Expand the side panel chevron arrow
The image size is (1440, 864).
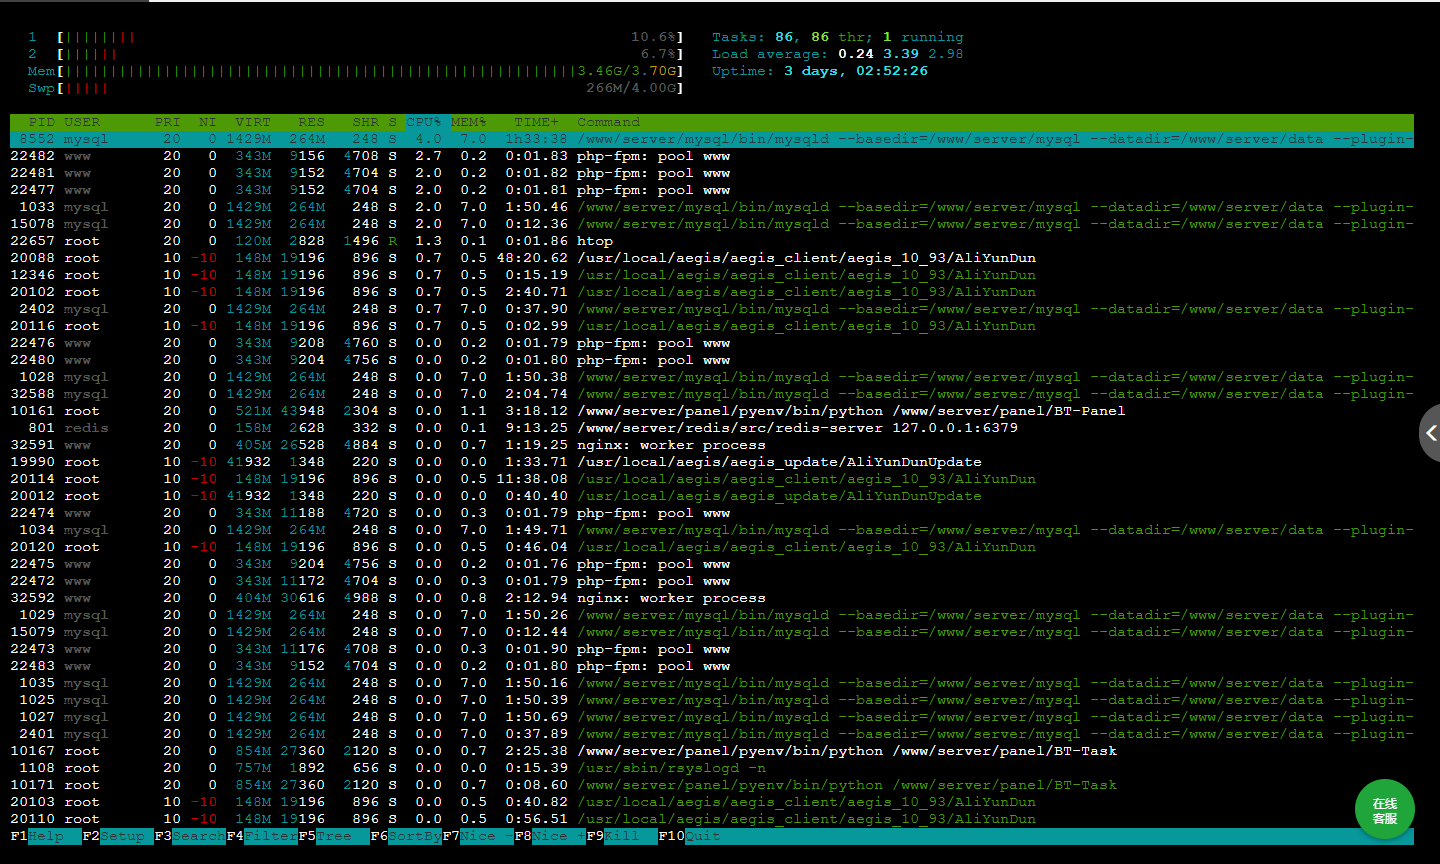pyautogui.click(x=1430, y=433)
